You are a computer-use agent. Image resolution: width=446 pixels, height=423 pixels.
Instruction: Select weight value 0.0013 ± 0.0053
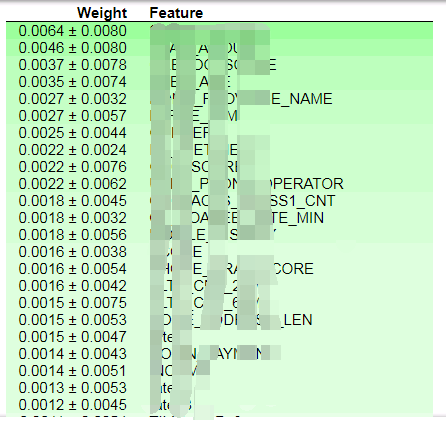point(73,388)
